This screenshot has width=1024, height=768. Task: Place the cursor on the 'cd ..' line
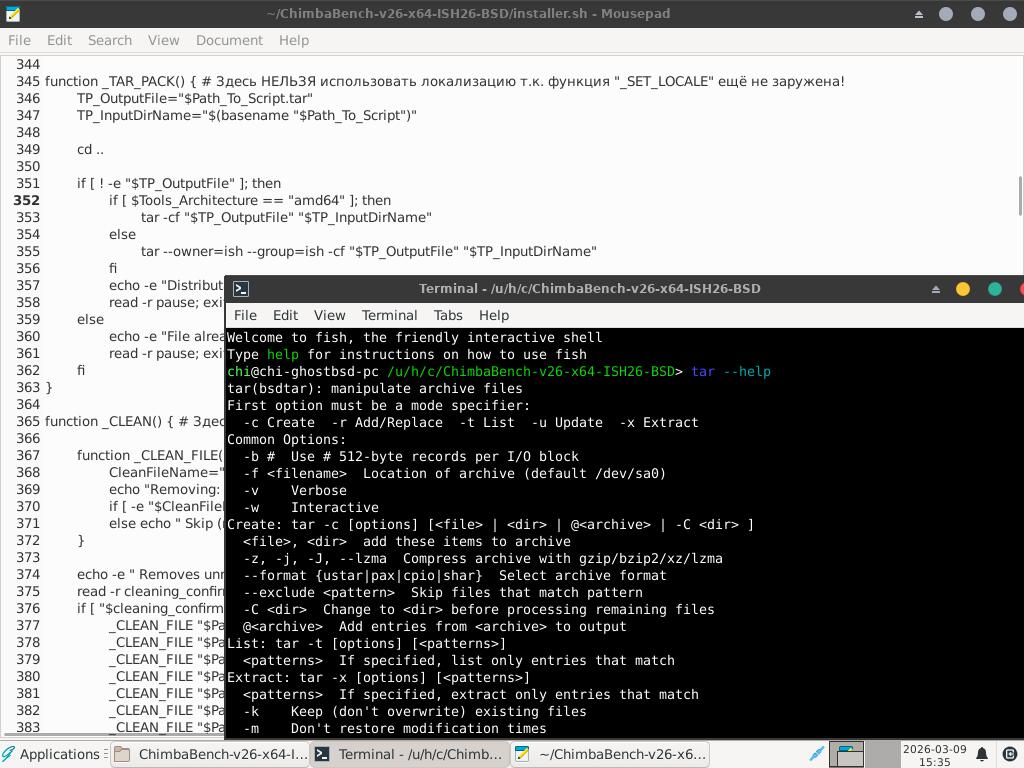click(x=90, y=150)
